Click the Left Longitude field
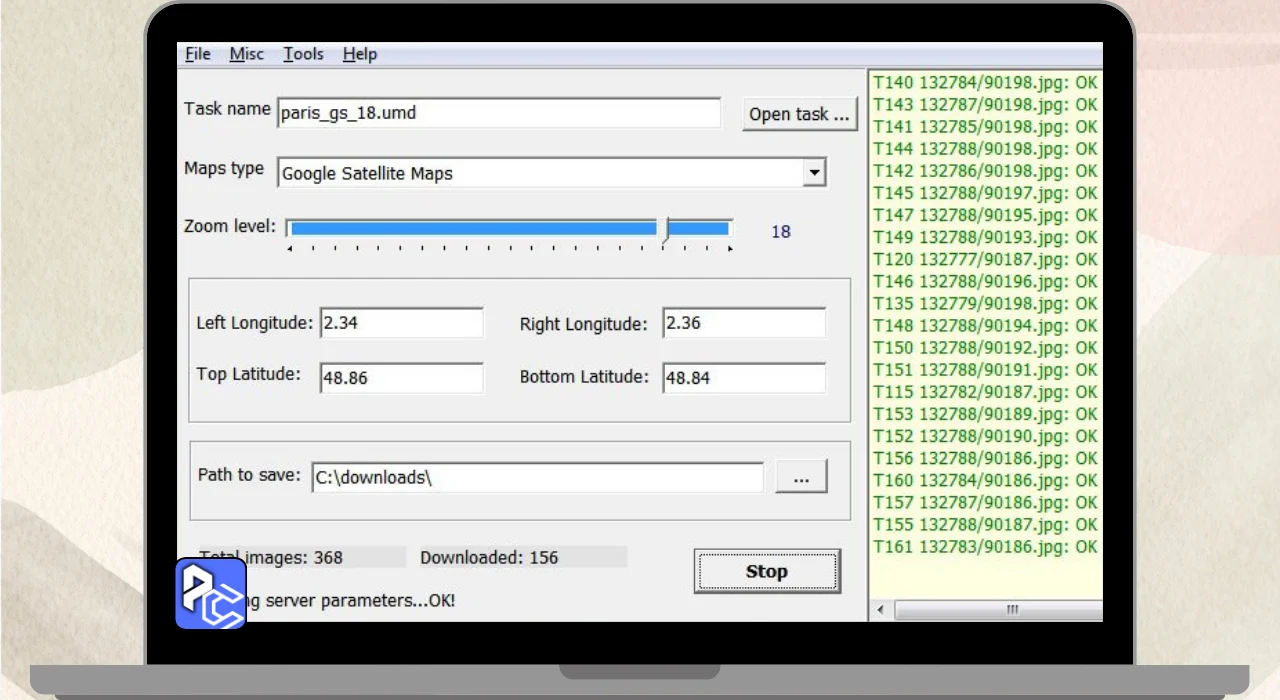1280x700 pixels. [402, 323]
